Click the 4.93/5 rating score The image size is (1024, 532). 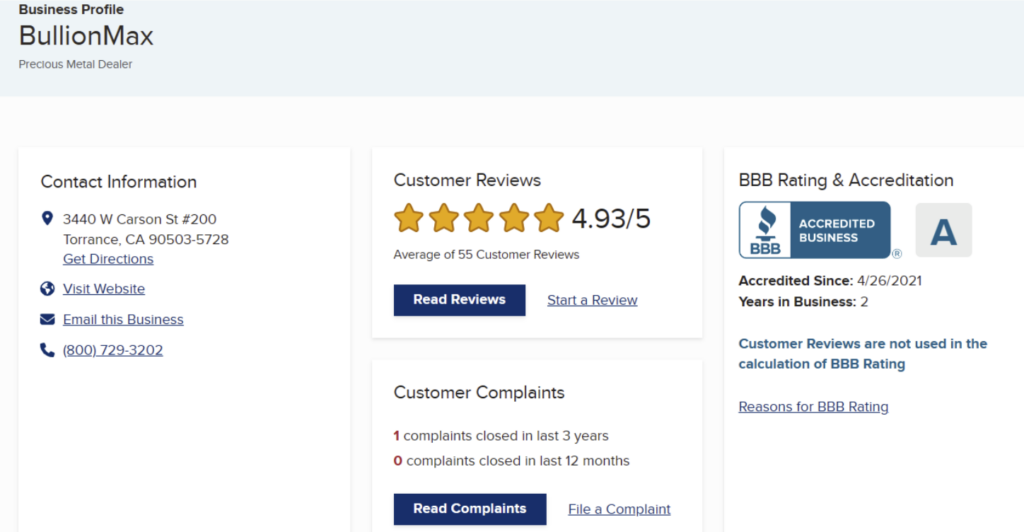coord(611,219)
